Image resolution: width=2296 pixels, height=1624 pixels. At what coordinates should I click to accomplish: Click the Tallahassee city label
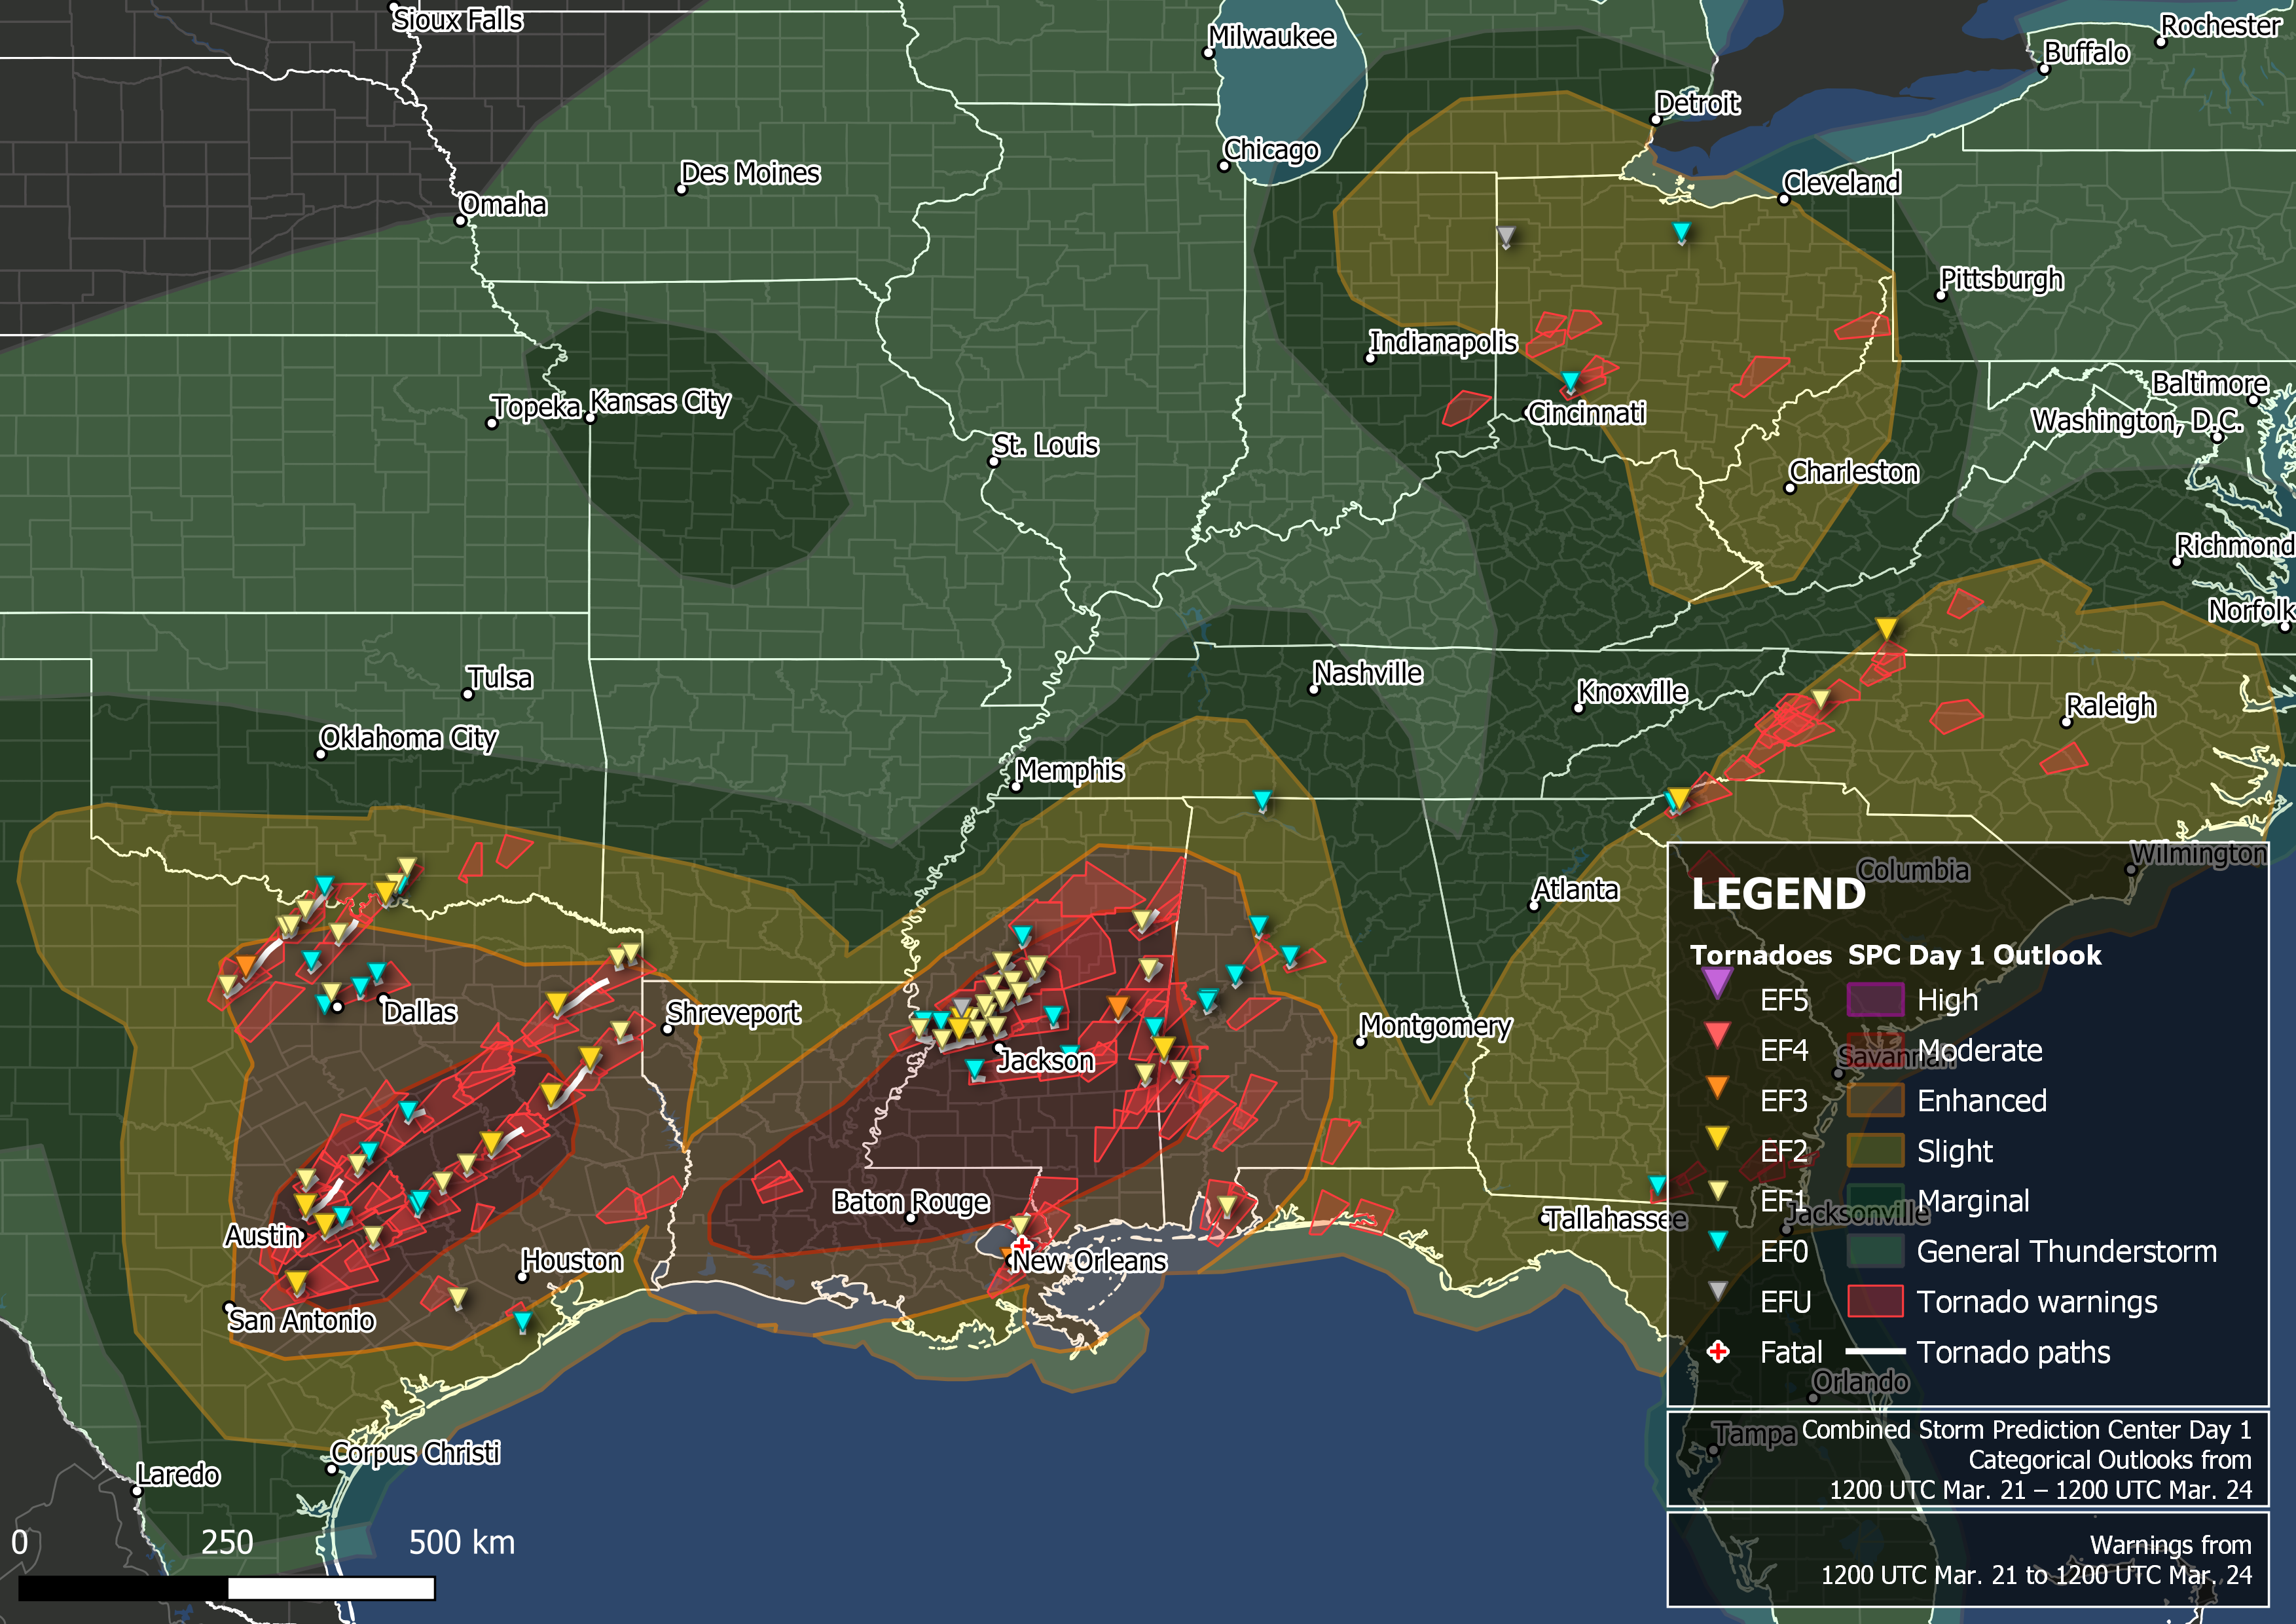point(1615,1219)
